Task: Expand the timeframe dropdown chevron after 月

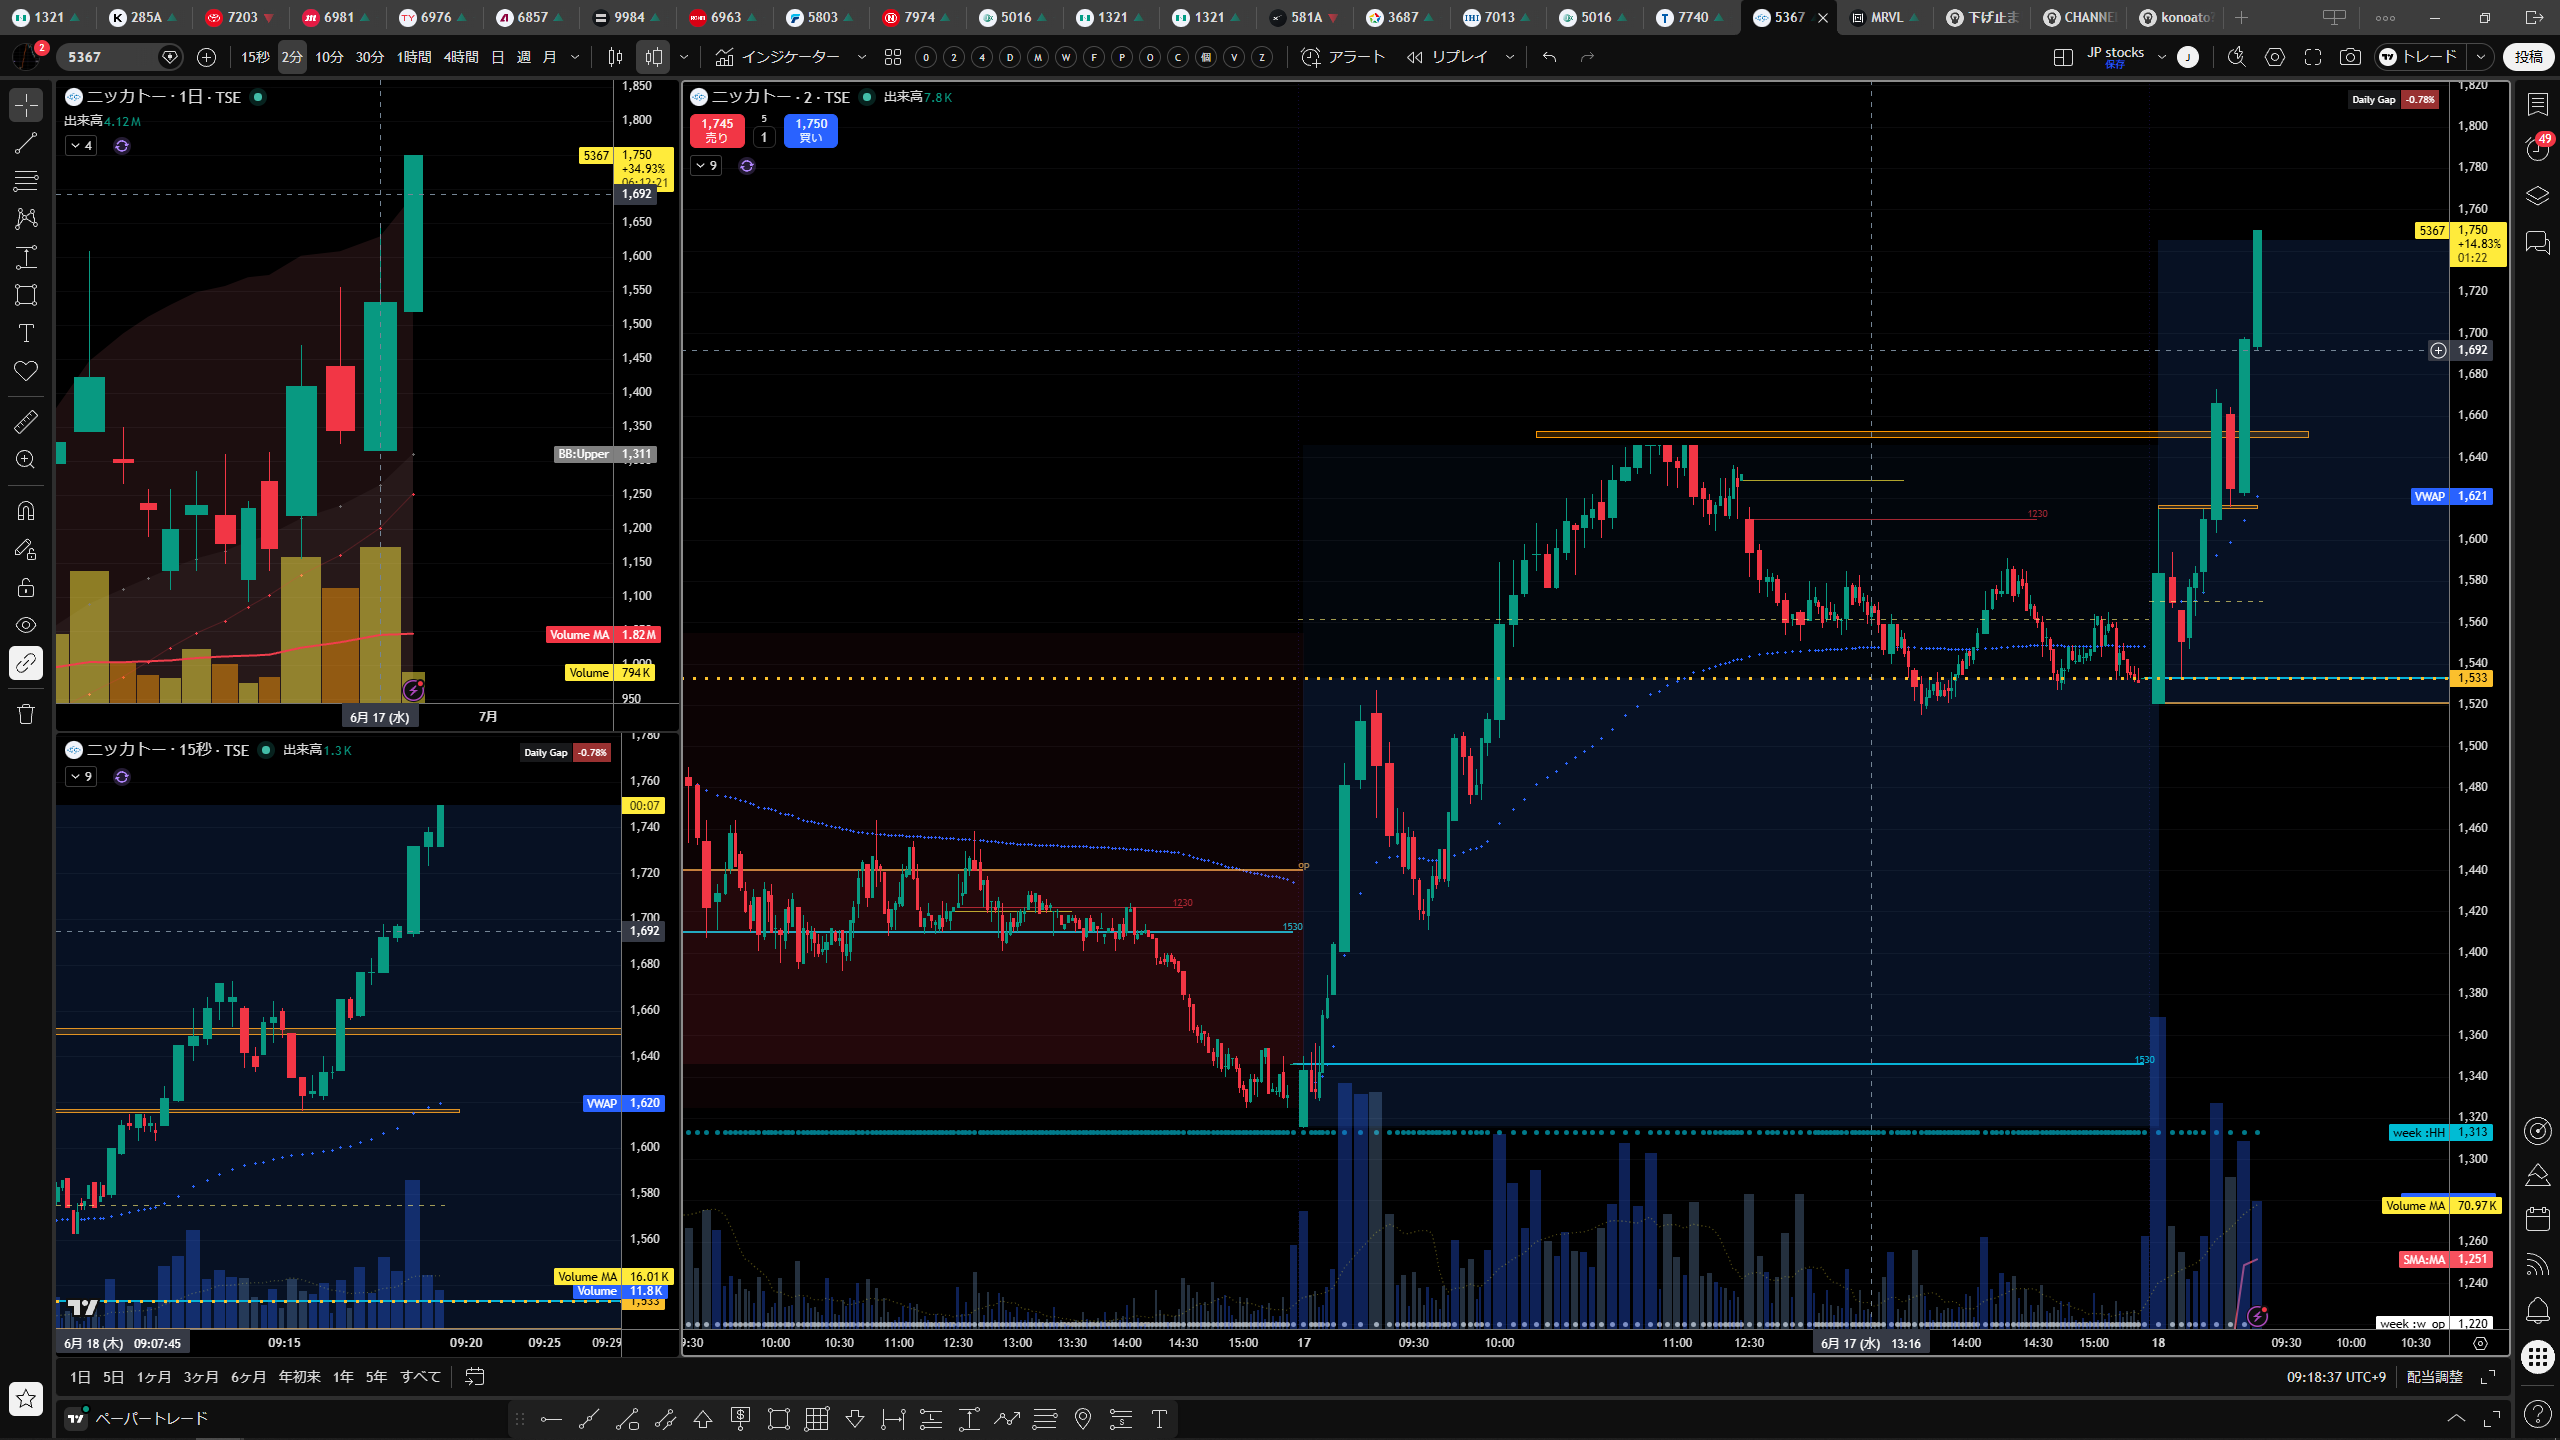Action: tap(575, 57)
